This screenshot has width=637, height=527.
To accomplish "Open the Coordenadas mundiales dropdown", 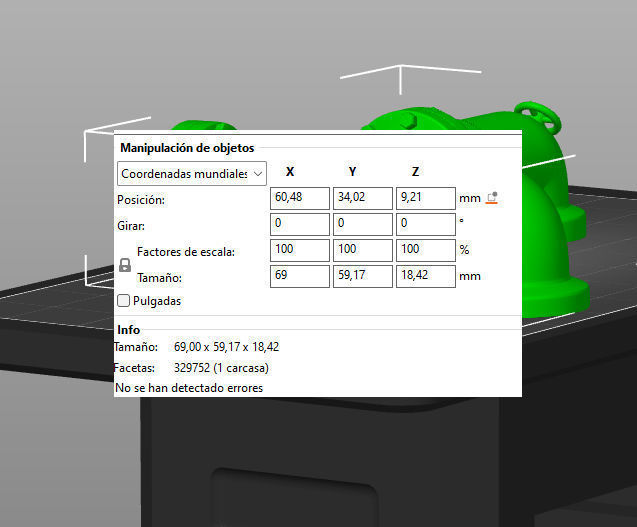I will tap(192, 173).
